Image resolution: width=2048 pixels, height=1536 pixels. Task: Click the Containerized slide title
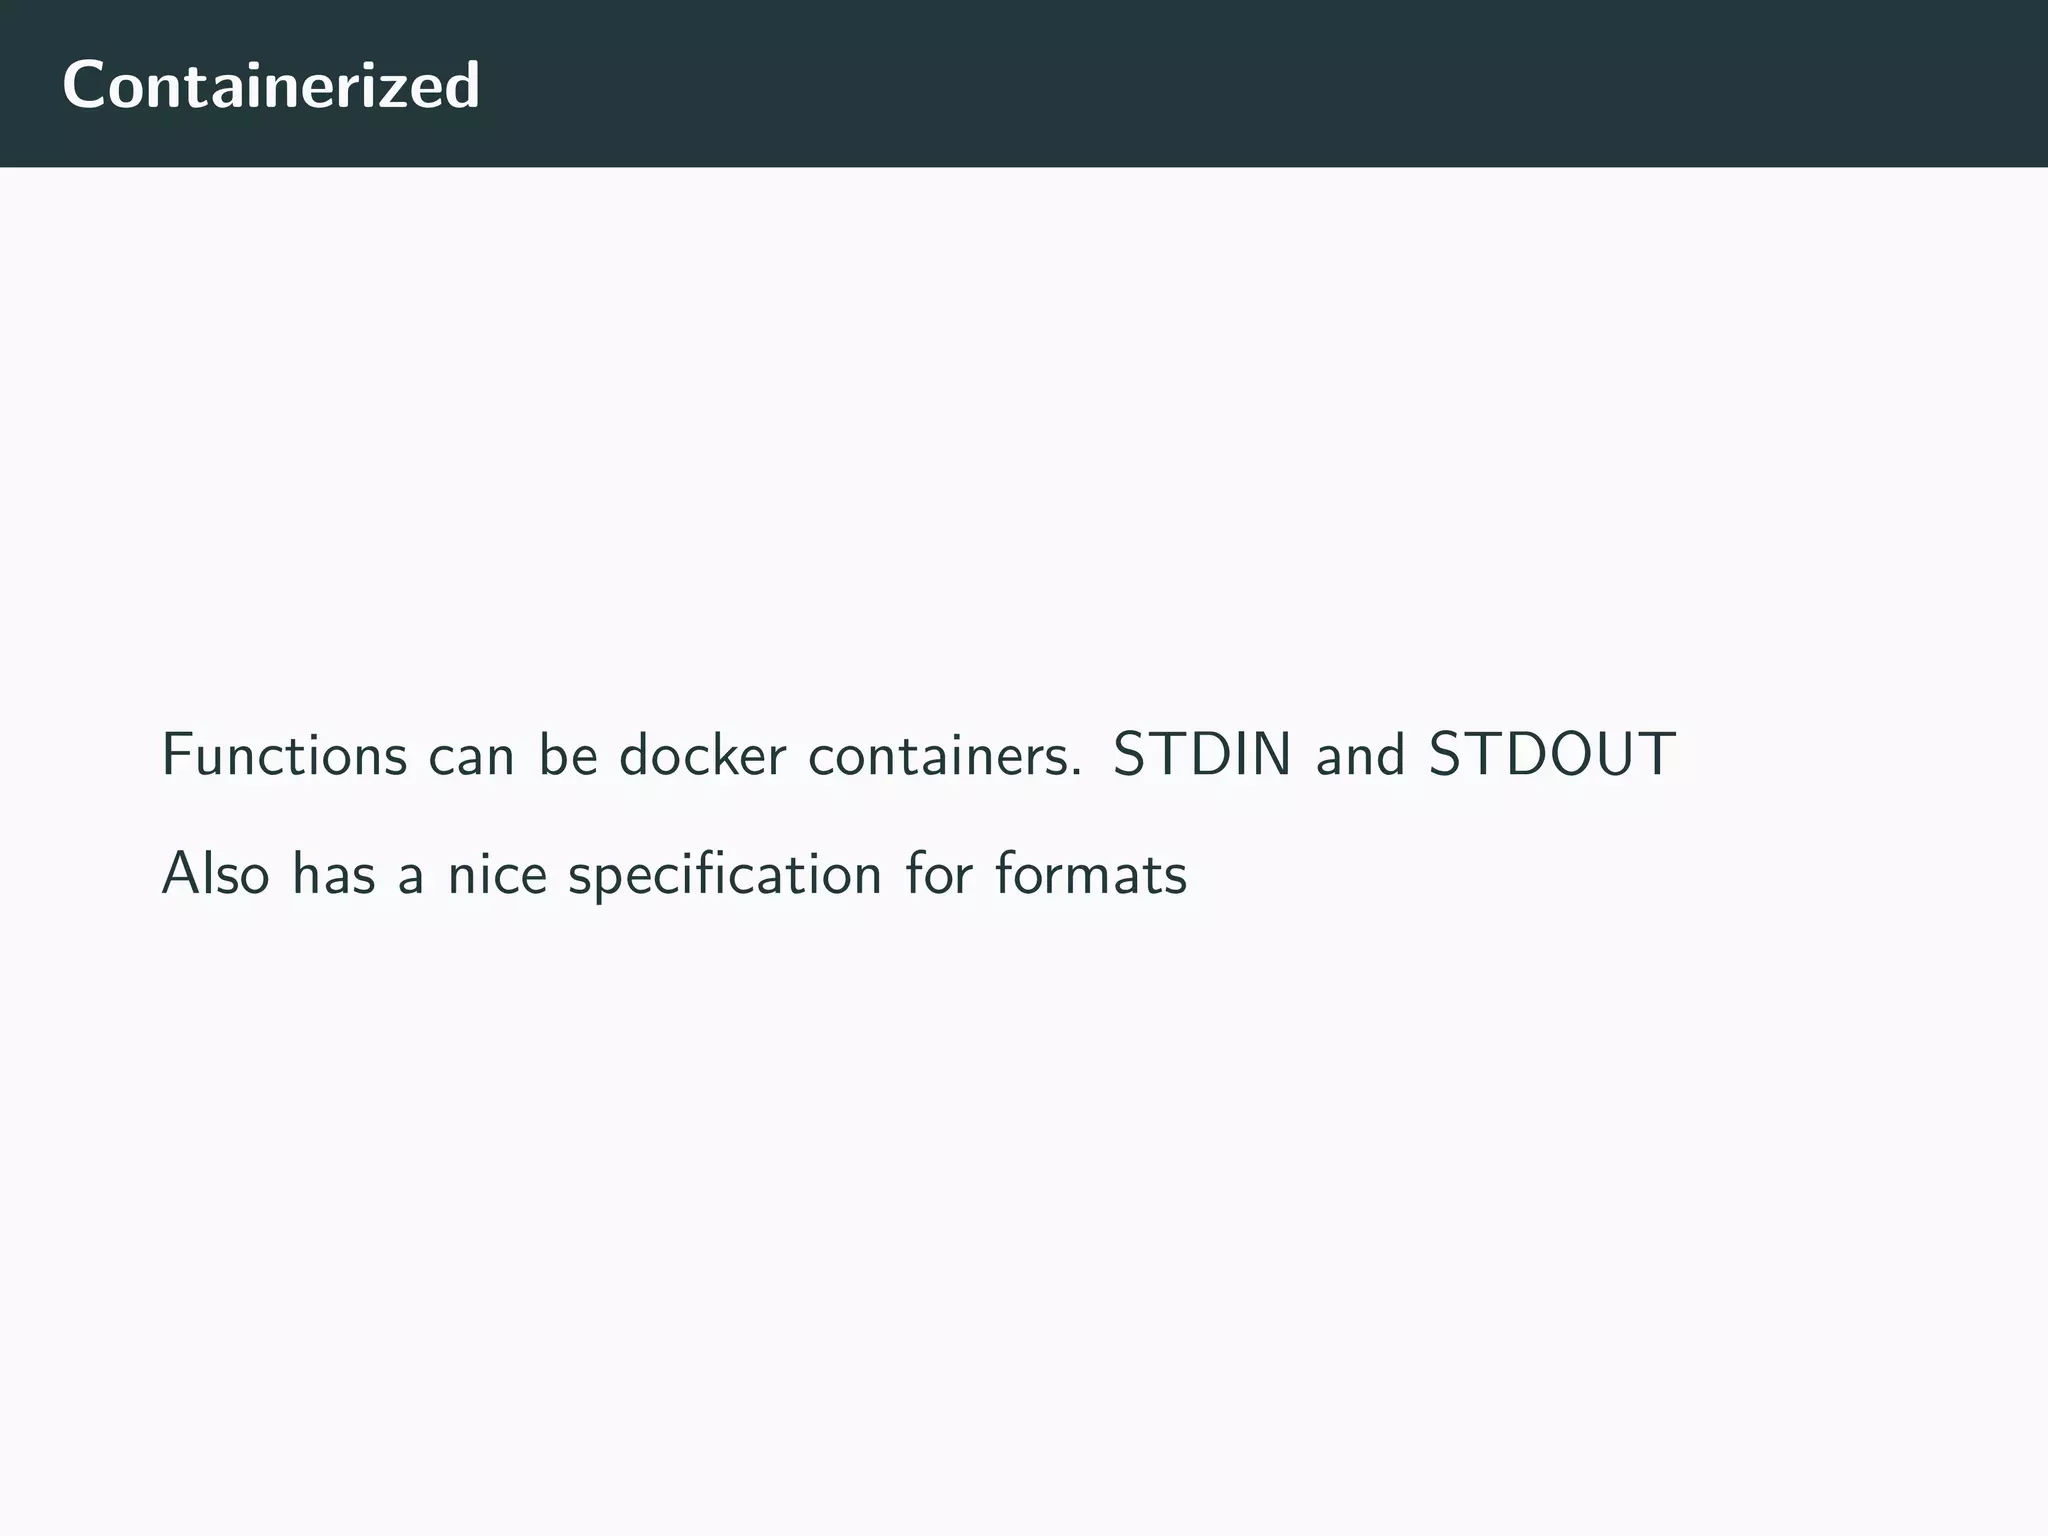(x=271, y=84)
